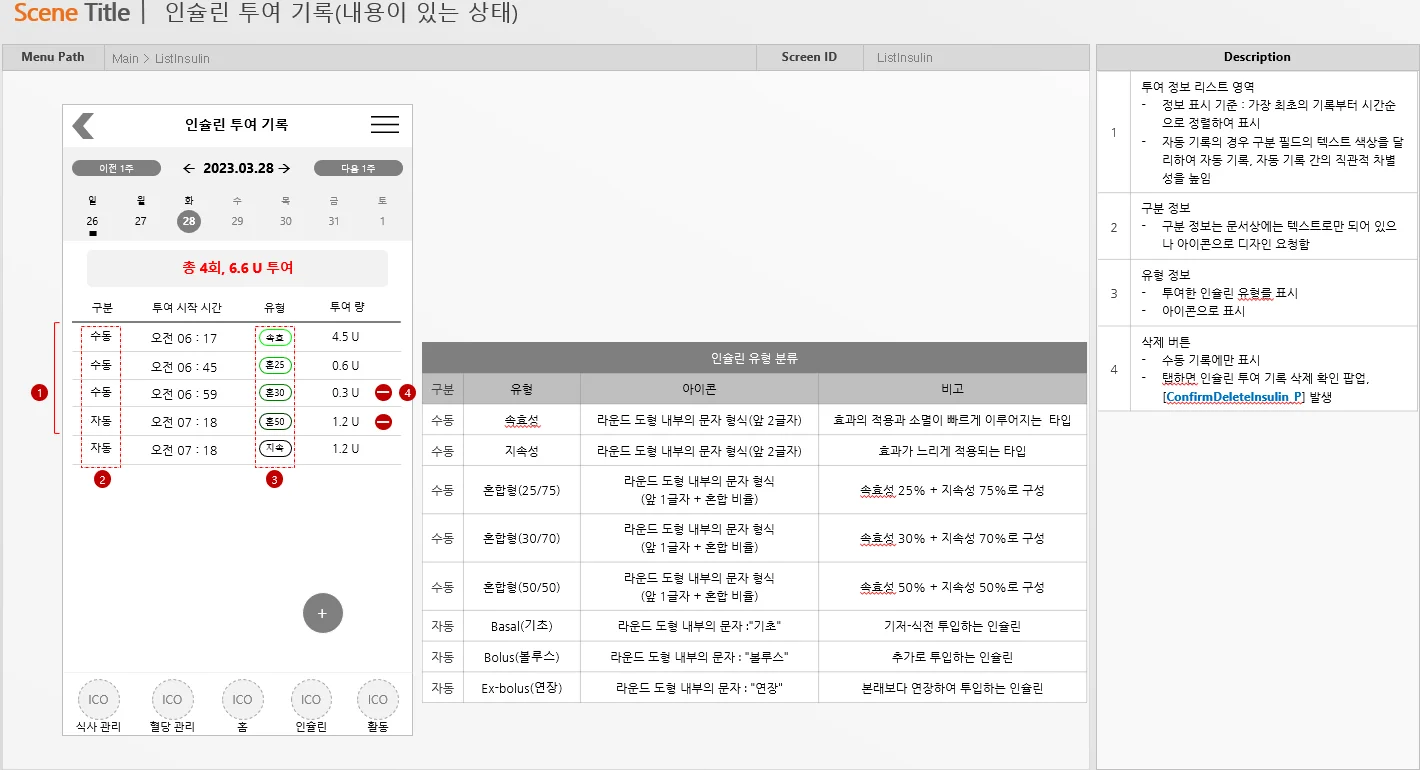
Task: Go to next day with right arrow
Action: click(285, 168)
